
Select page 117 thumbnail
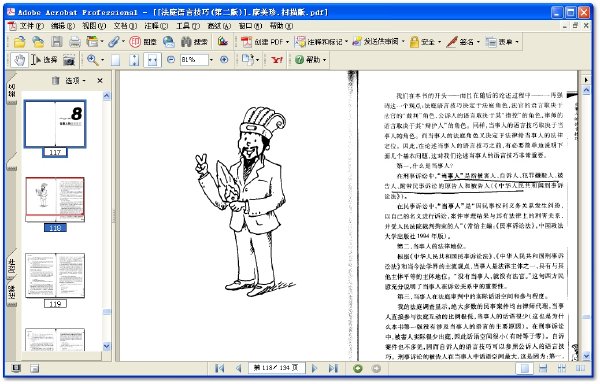click(x=55, y=124)
